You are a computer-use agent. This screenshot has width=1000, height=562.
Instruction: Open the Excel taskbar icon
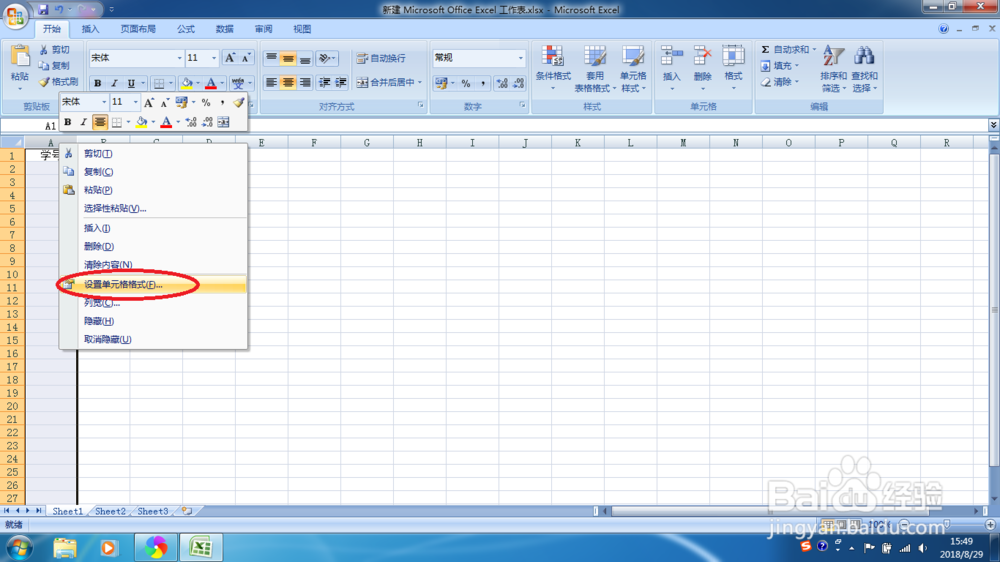pyautogui.click(x=201, y=547)
